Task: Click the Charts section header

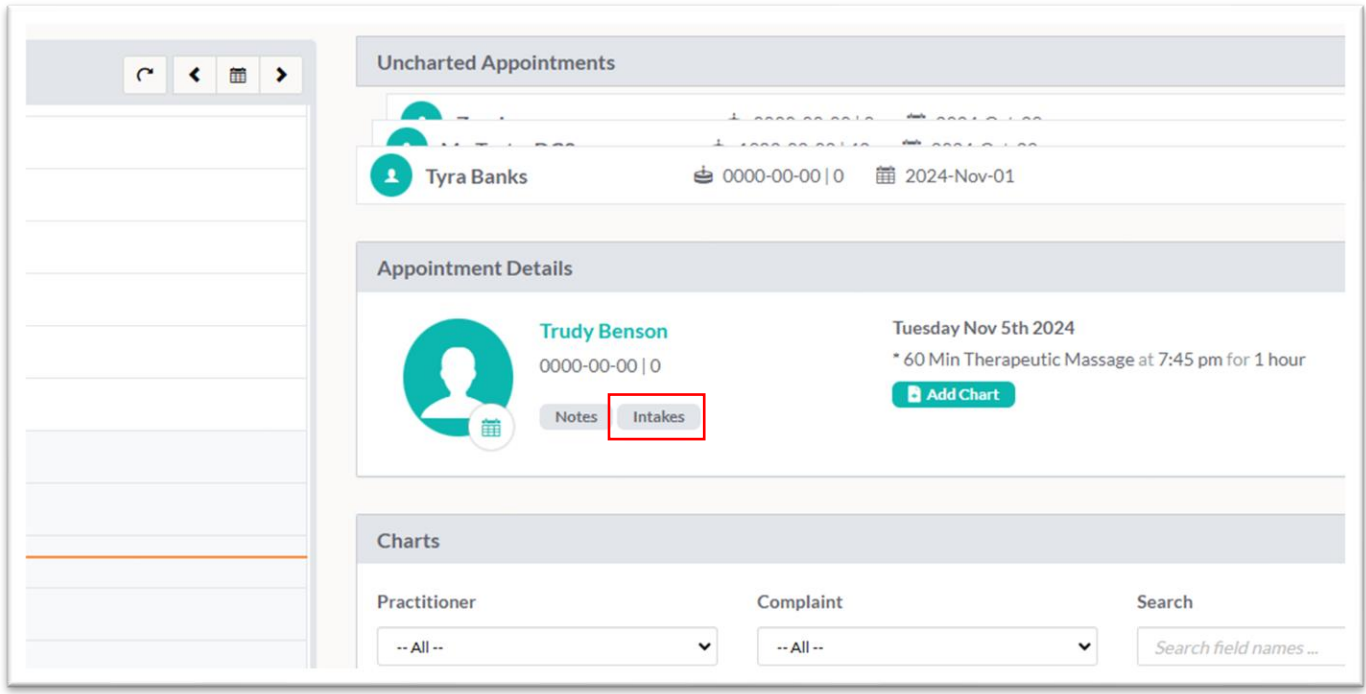Action: pos(408,541)
